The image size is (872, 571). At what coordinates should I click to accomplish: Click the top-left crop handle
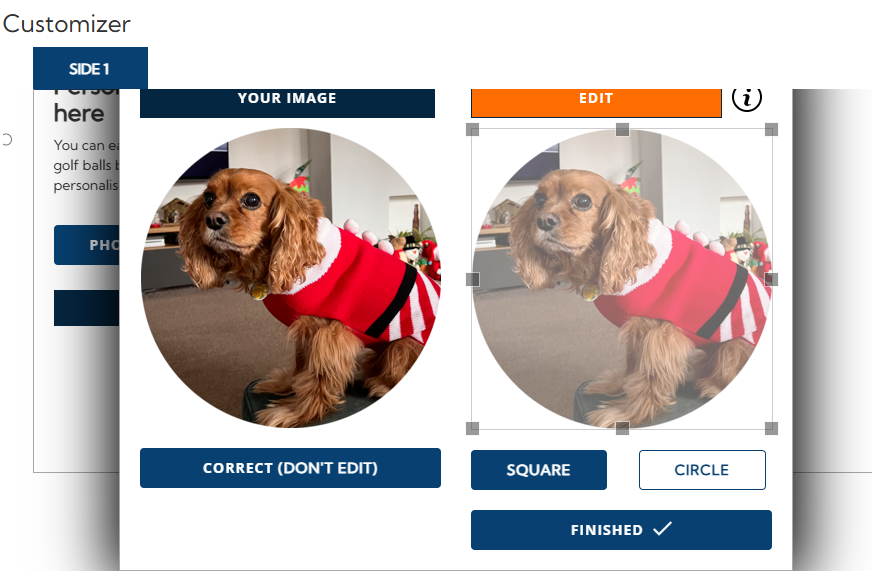pyautogui.click(x=472, y=130)
